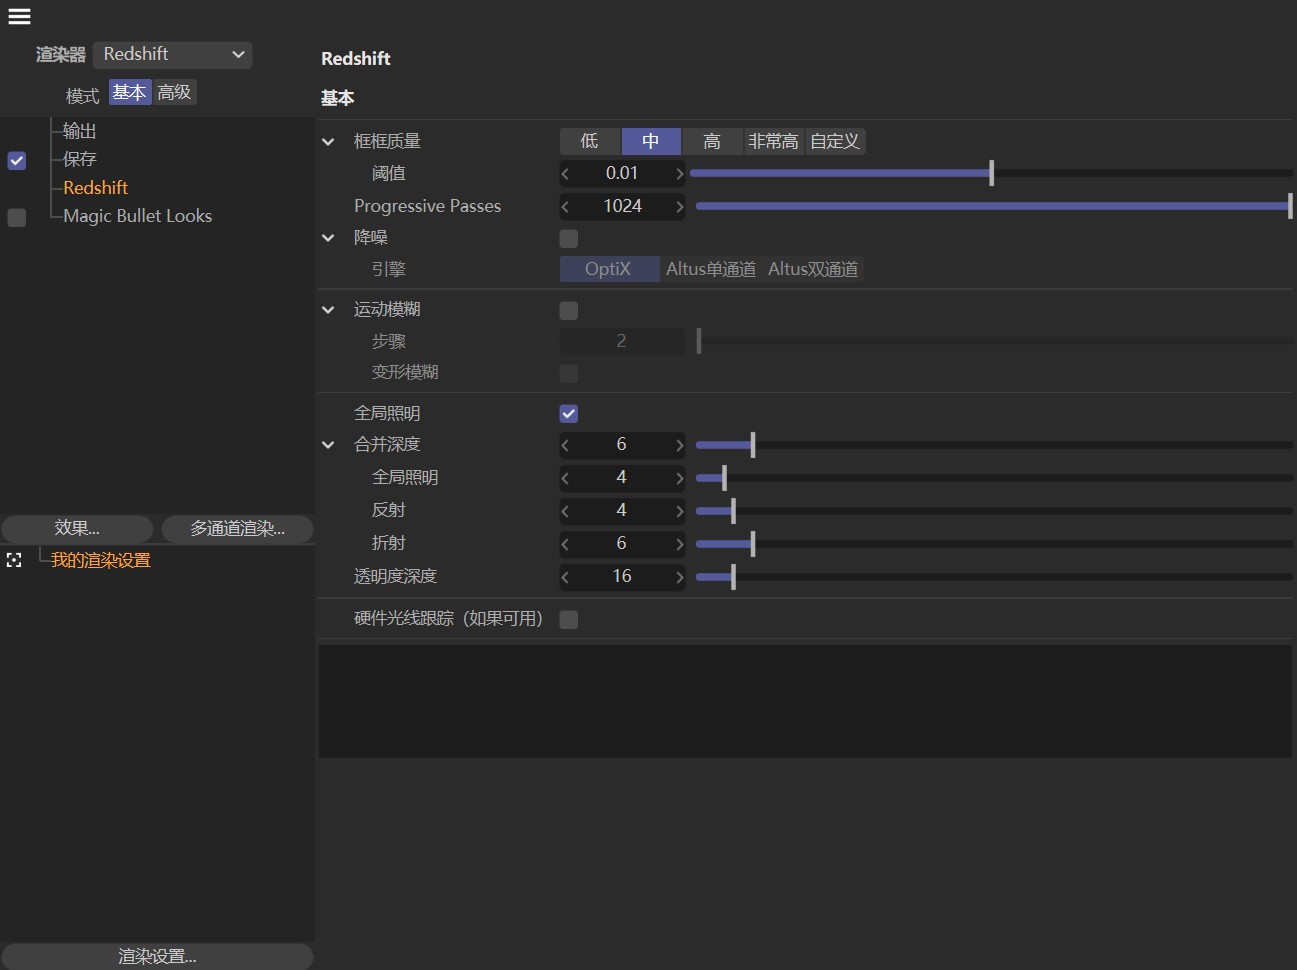This screenshot has height=970, width=1297.
Task: Set quality to 非常高
Action: 773,141
